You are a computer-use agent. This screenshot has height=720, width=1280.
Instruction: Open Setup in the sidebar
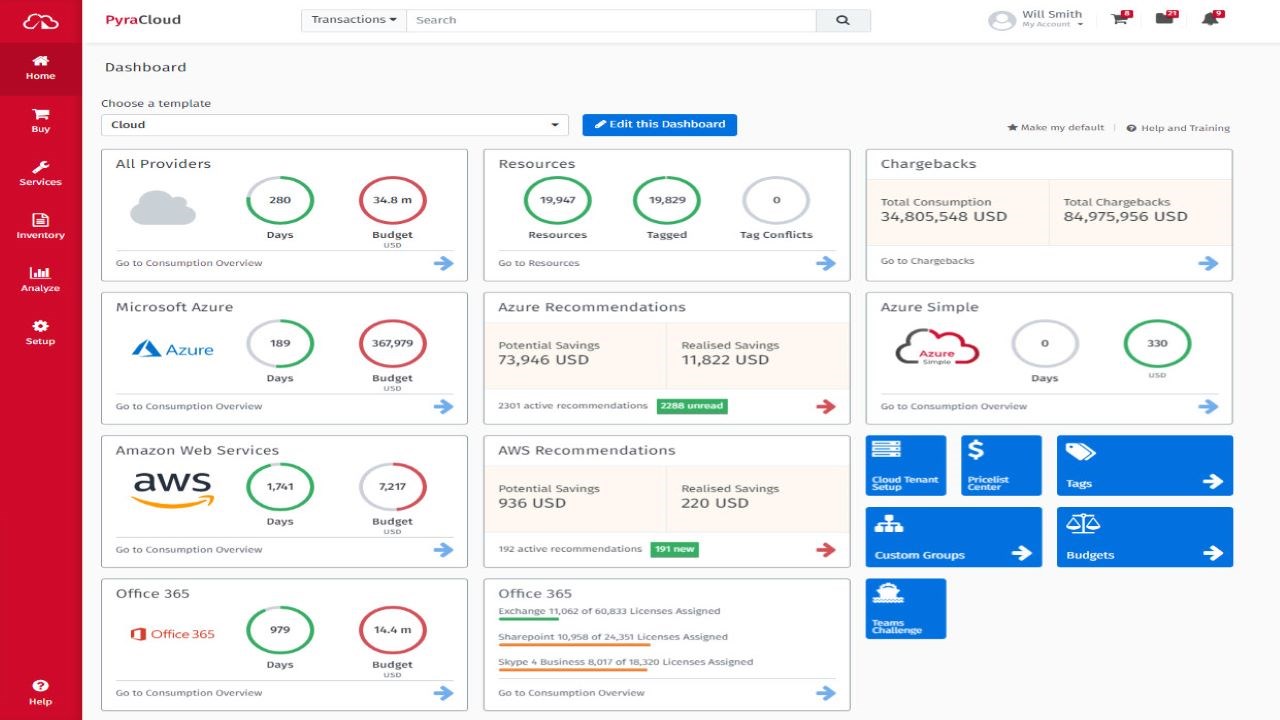pyautogui.click(x=41, y=333)
